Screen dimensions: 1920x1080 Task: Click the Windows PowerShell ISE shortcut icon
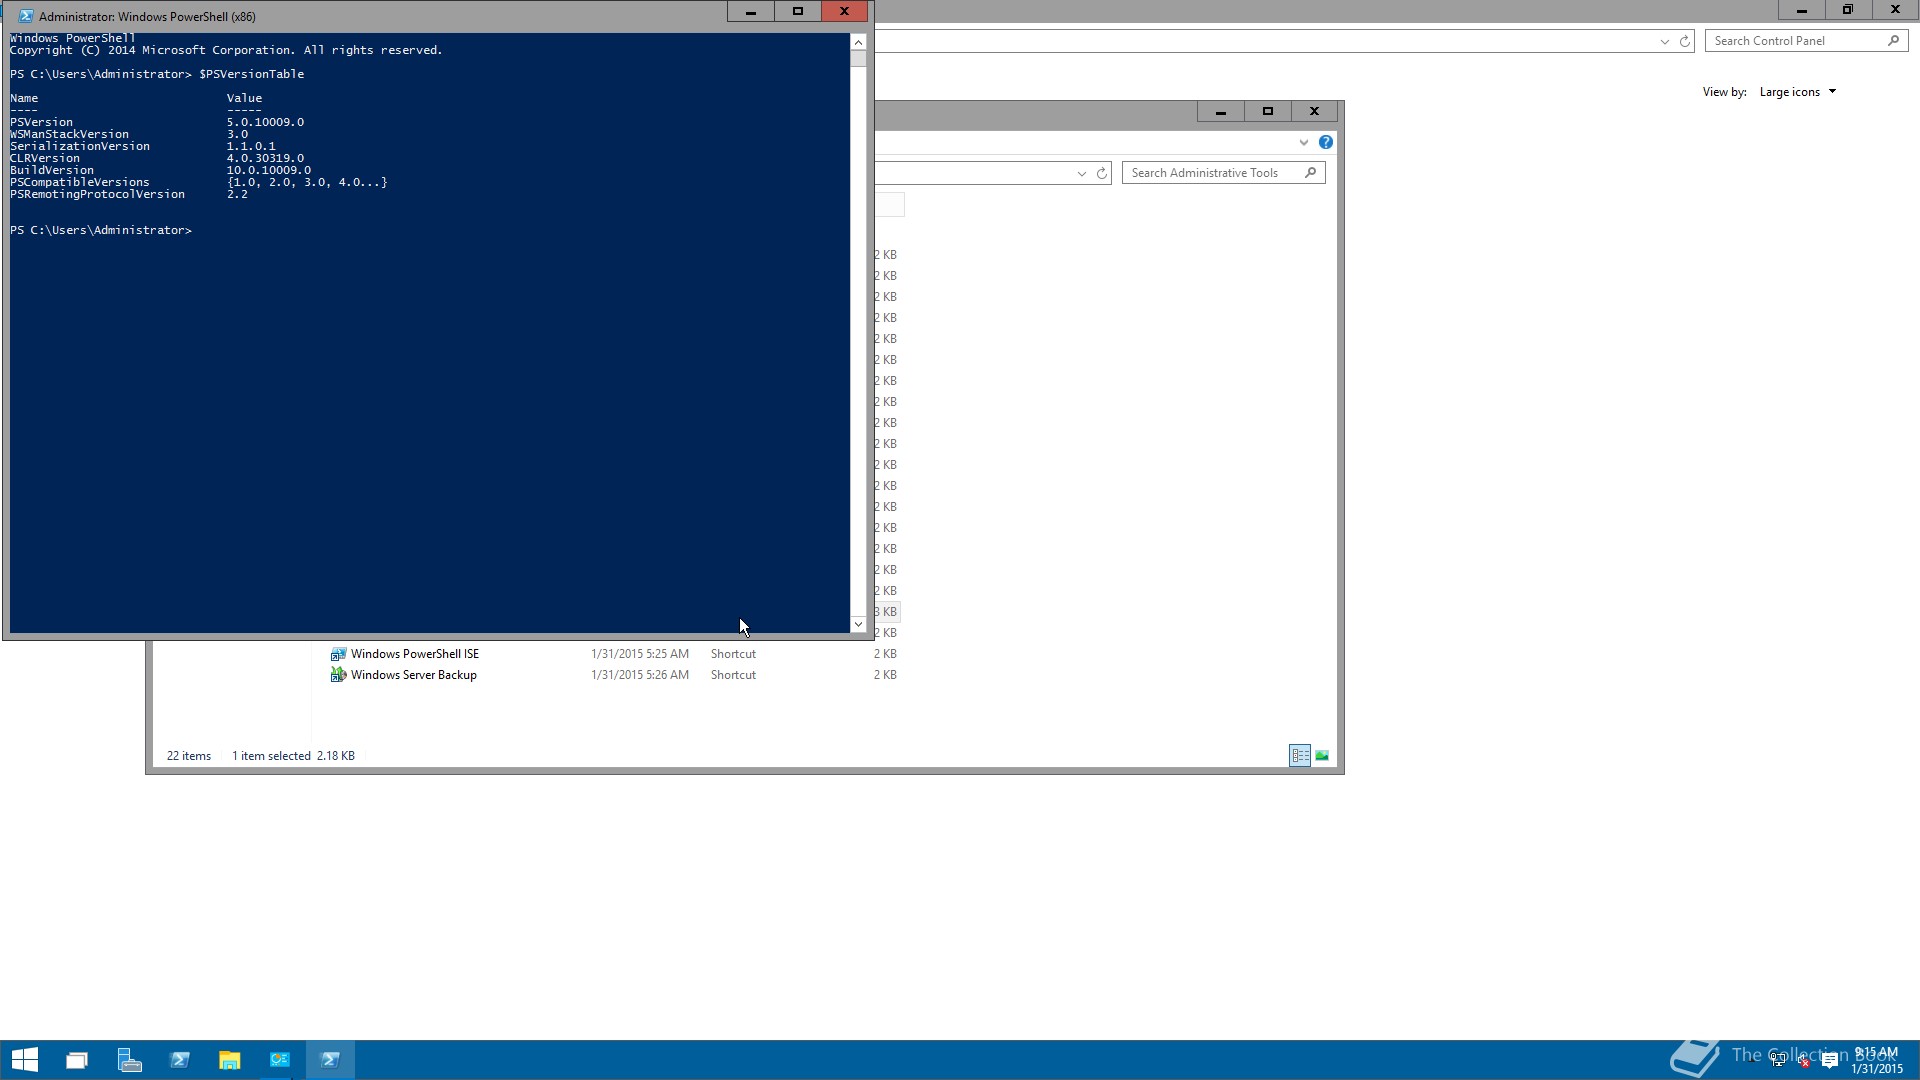pyautogui.click(x=338, y=654)
